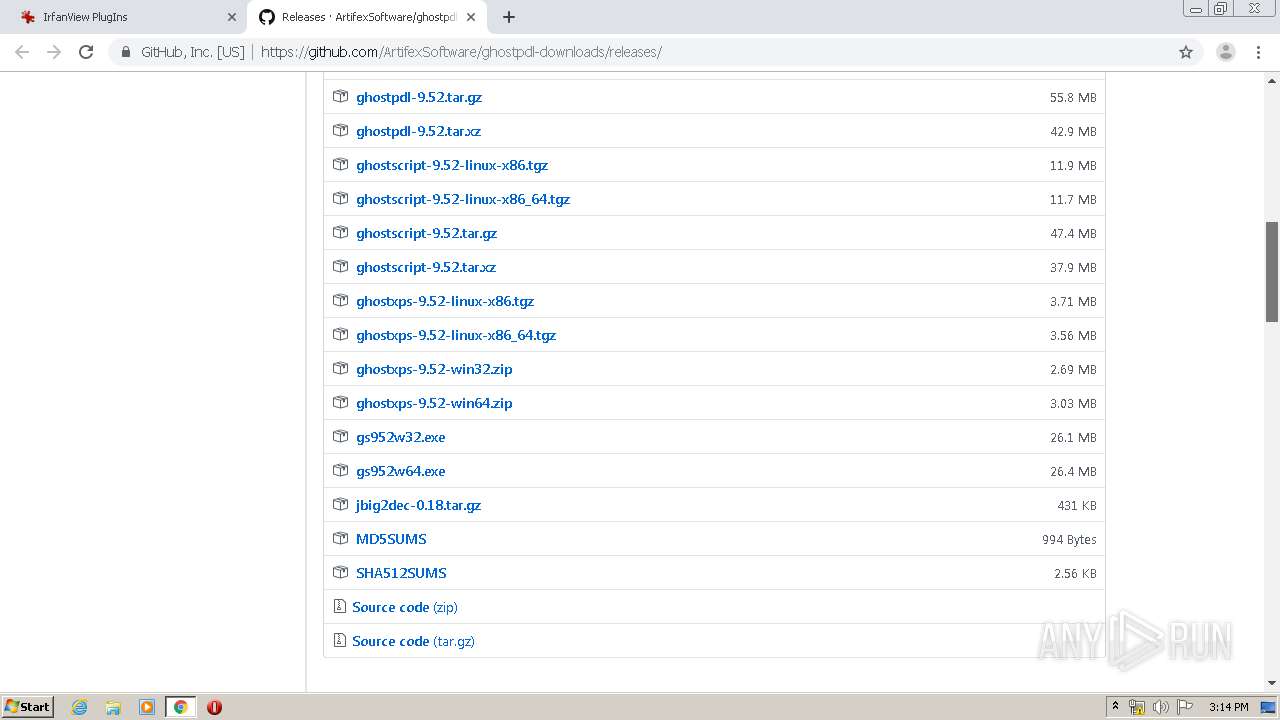1280x720 pixels.
Task: Open volume control in system tray
Action: (x=1161, y=707)
